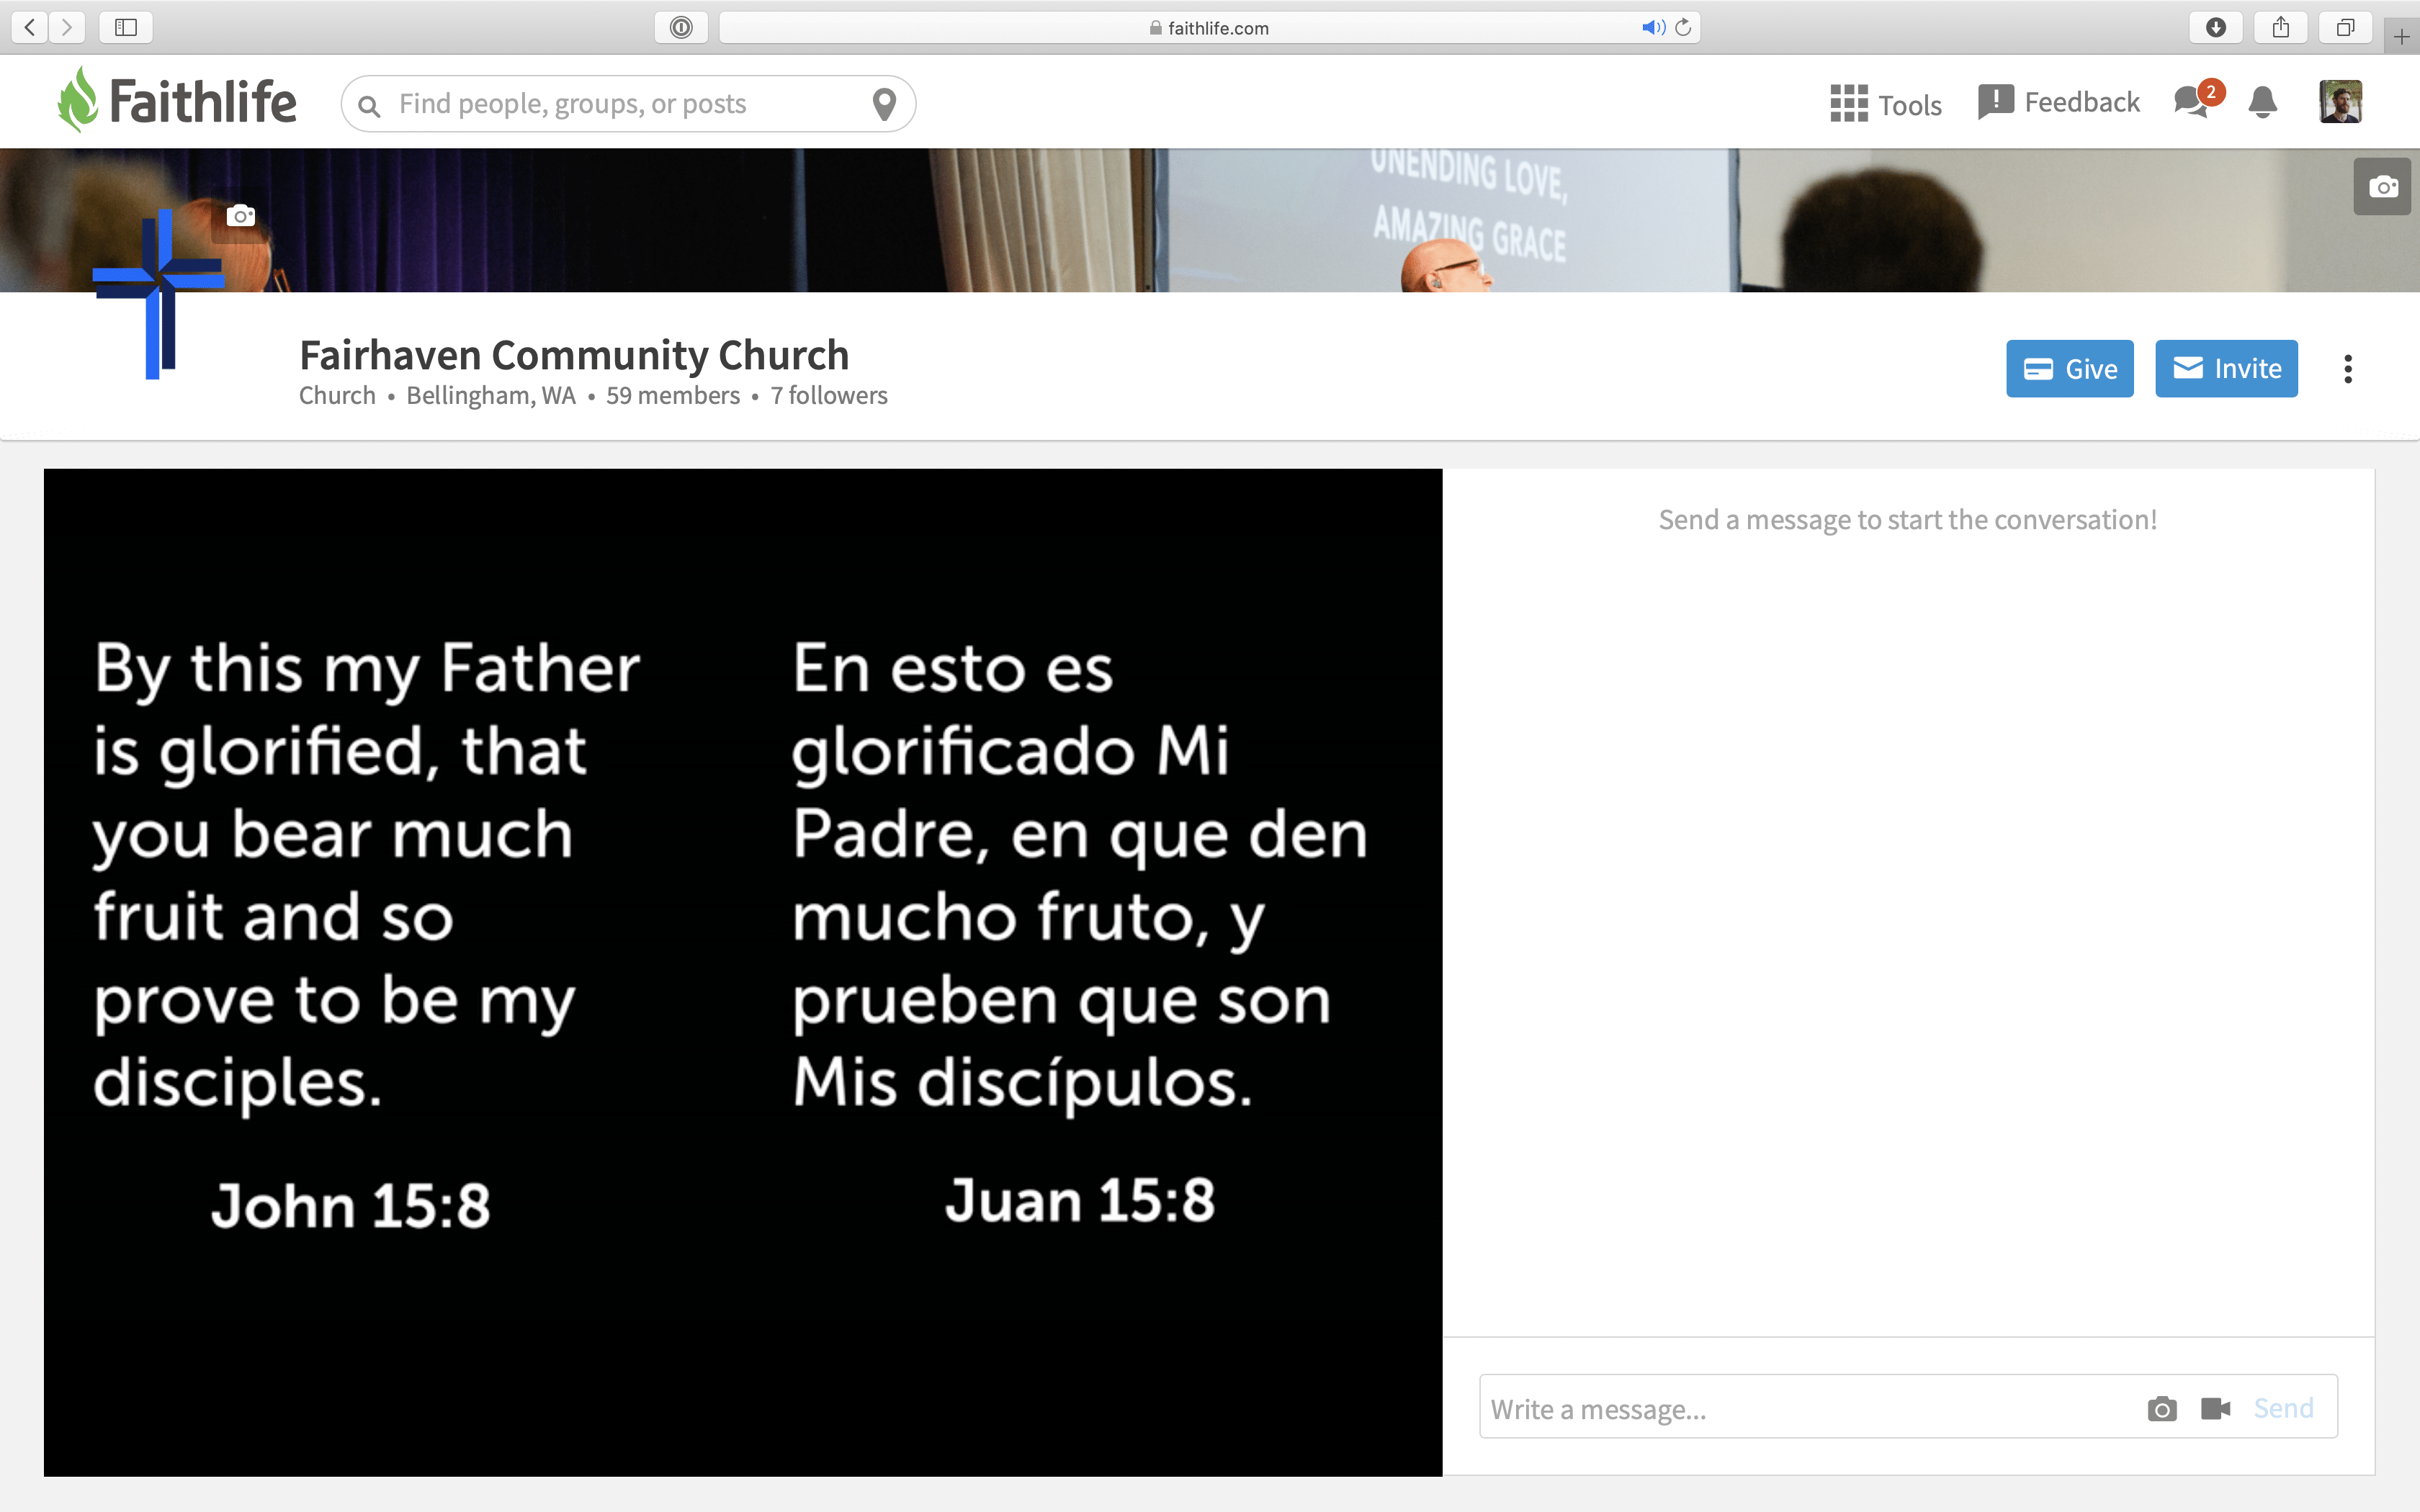The height and width of the screenshot is (1512, 2420).
Task: Open the notifications bell
Action: (x=2263, y=102)
